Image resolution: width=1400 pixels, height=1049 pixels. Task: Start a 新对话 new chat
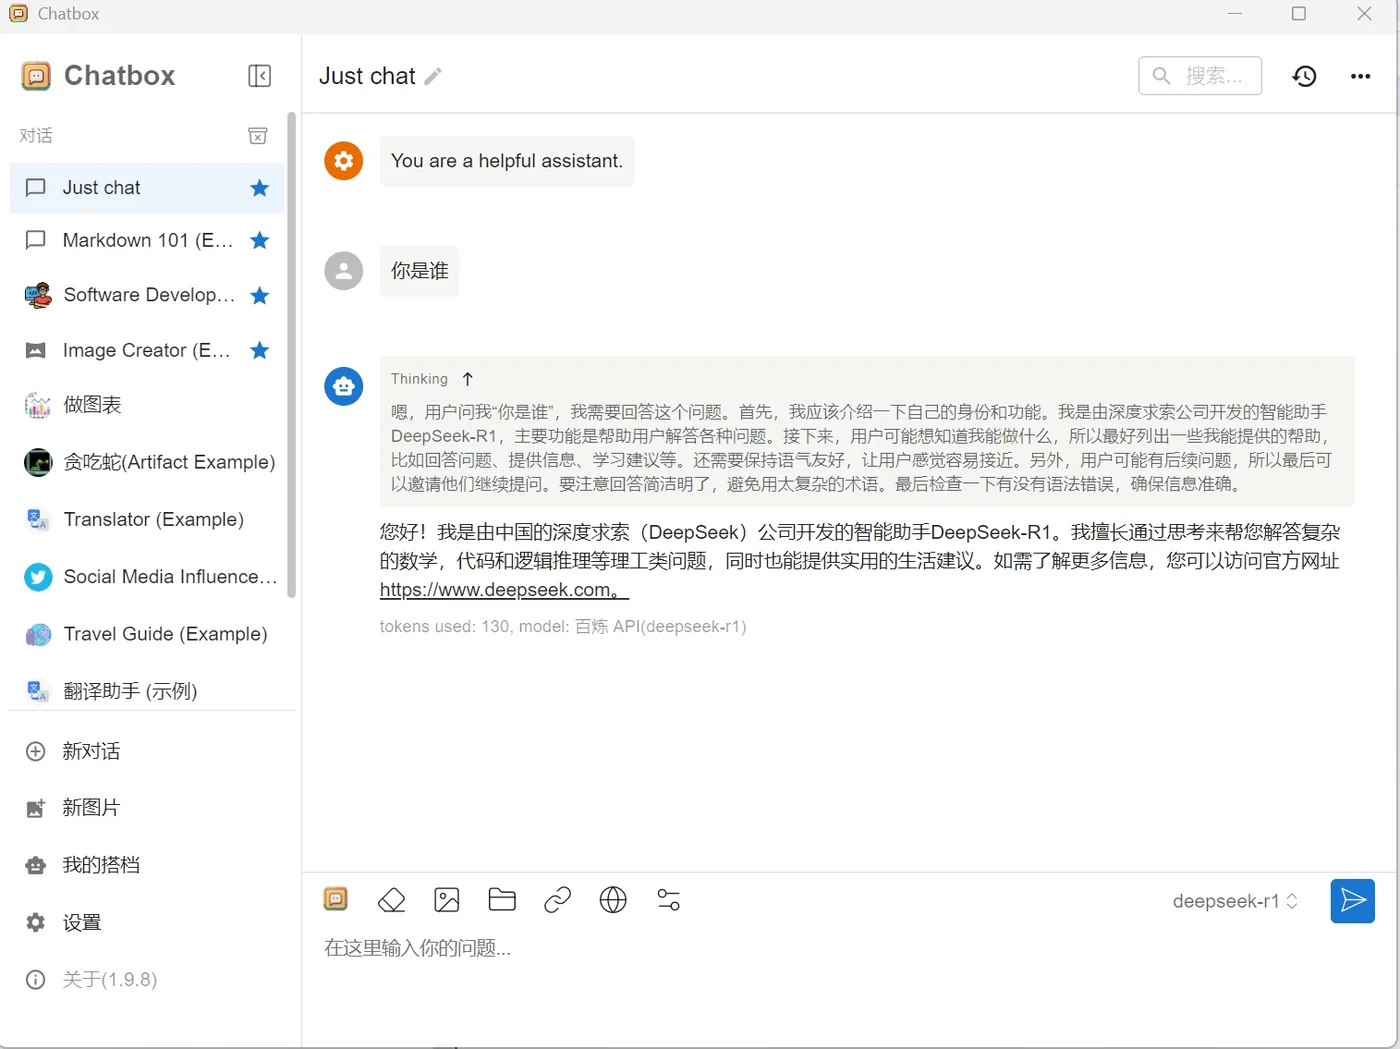pyautogui.click(x=150, y=751)
